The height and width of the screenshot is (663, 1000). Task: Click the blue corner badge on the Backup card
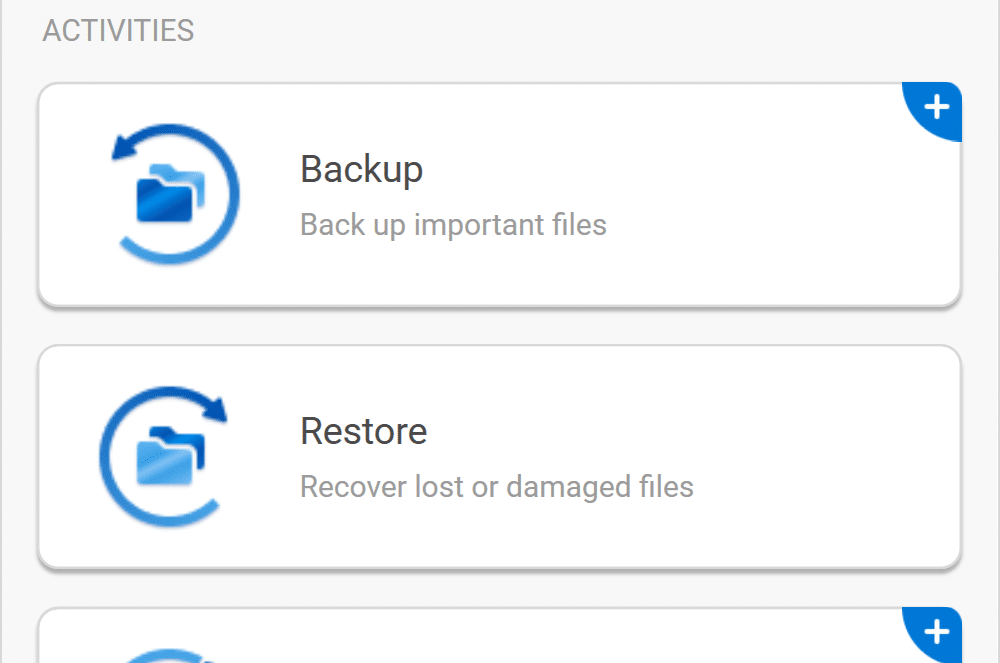(x=932, y=111)
